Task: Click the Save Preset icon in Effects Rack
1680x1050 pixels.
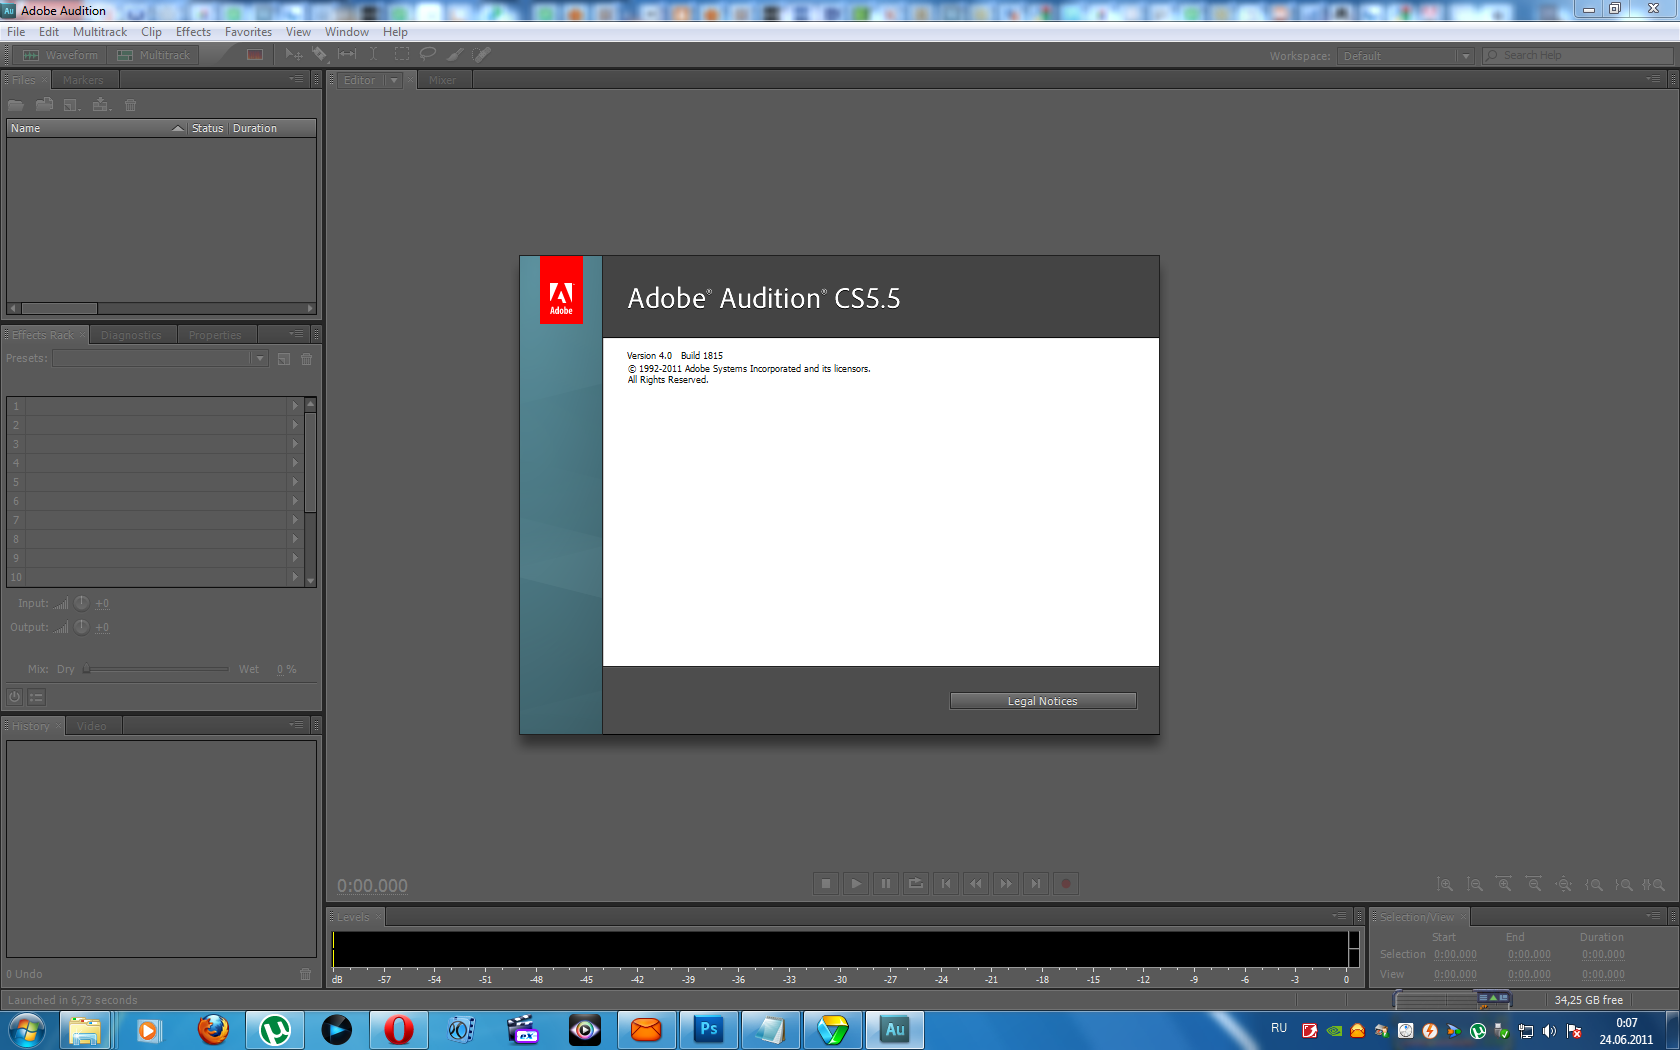Action: pos(284,359)
